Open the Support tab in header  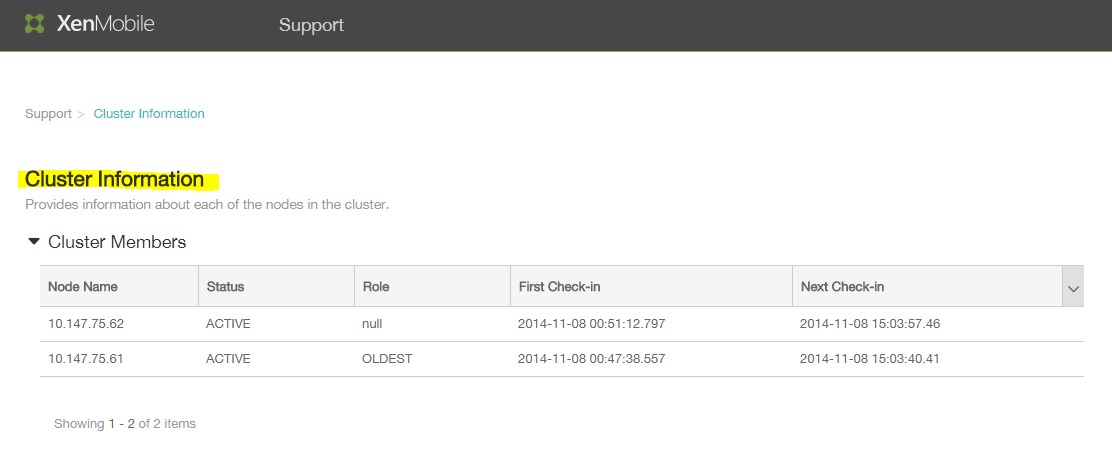[311, 25]
